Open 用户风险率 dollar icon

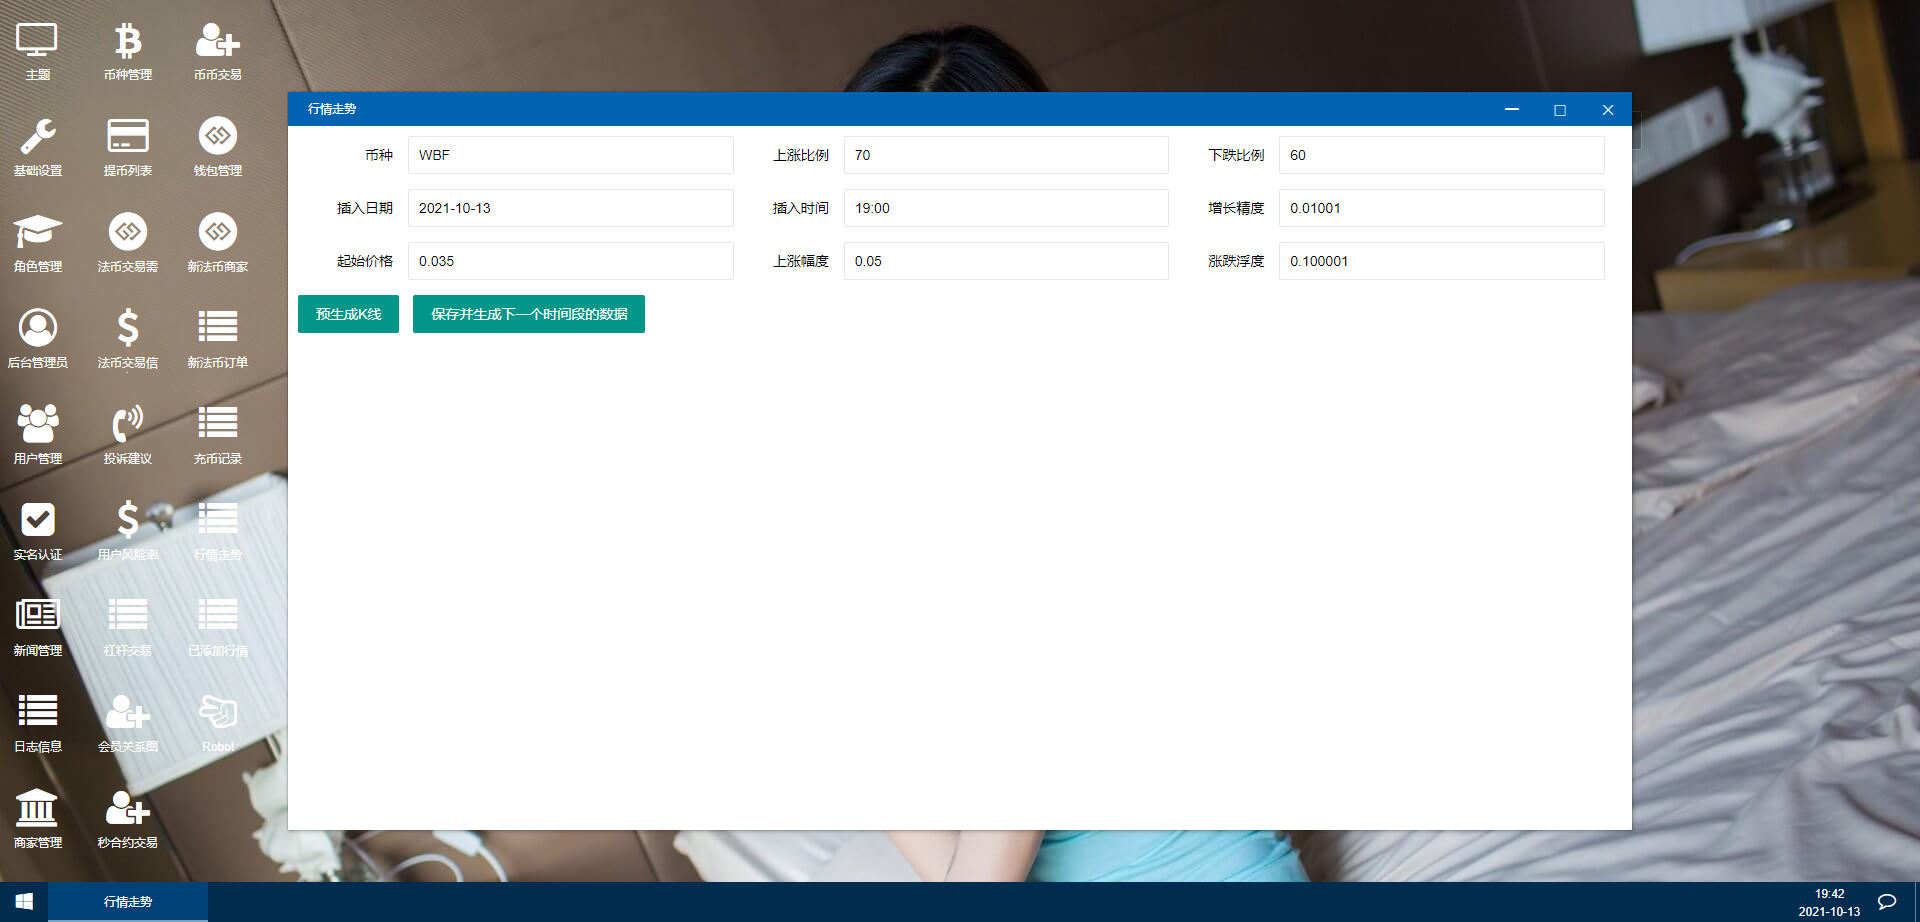(x=128, y=532)
